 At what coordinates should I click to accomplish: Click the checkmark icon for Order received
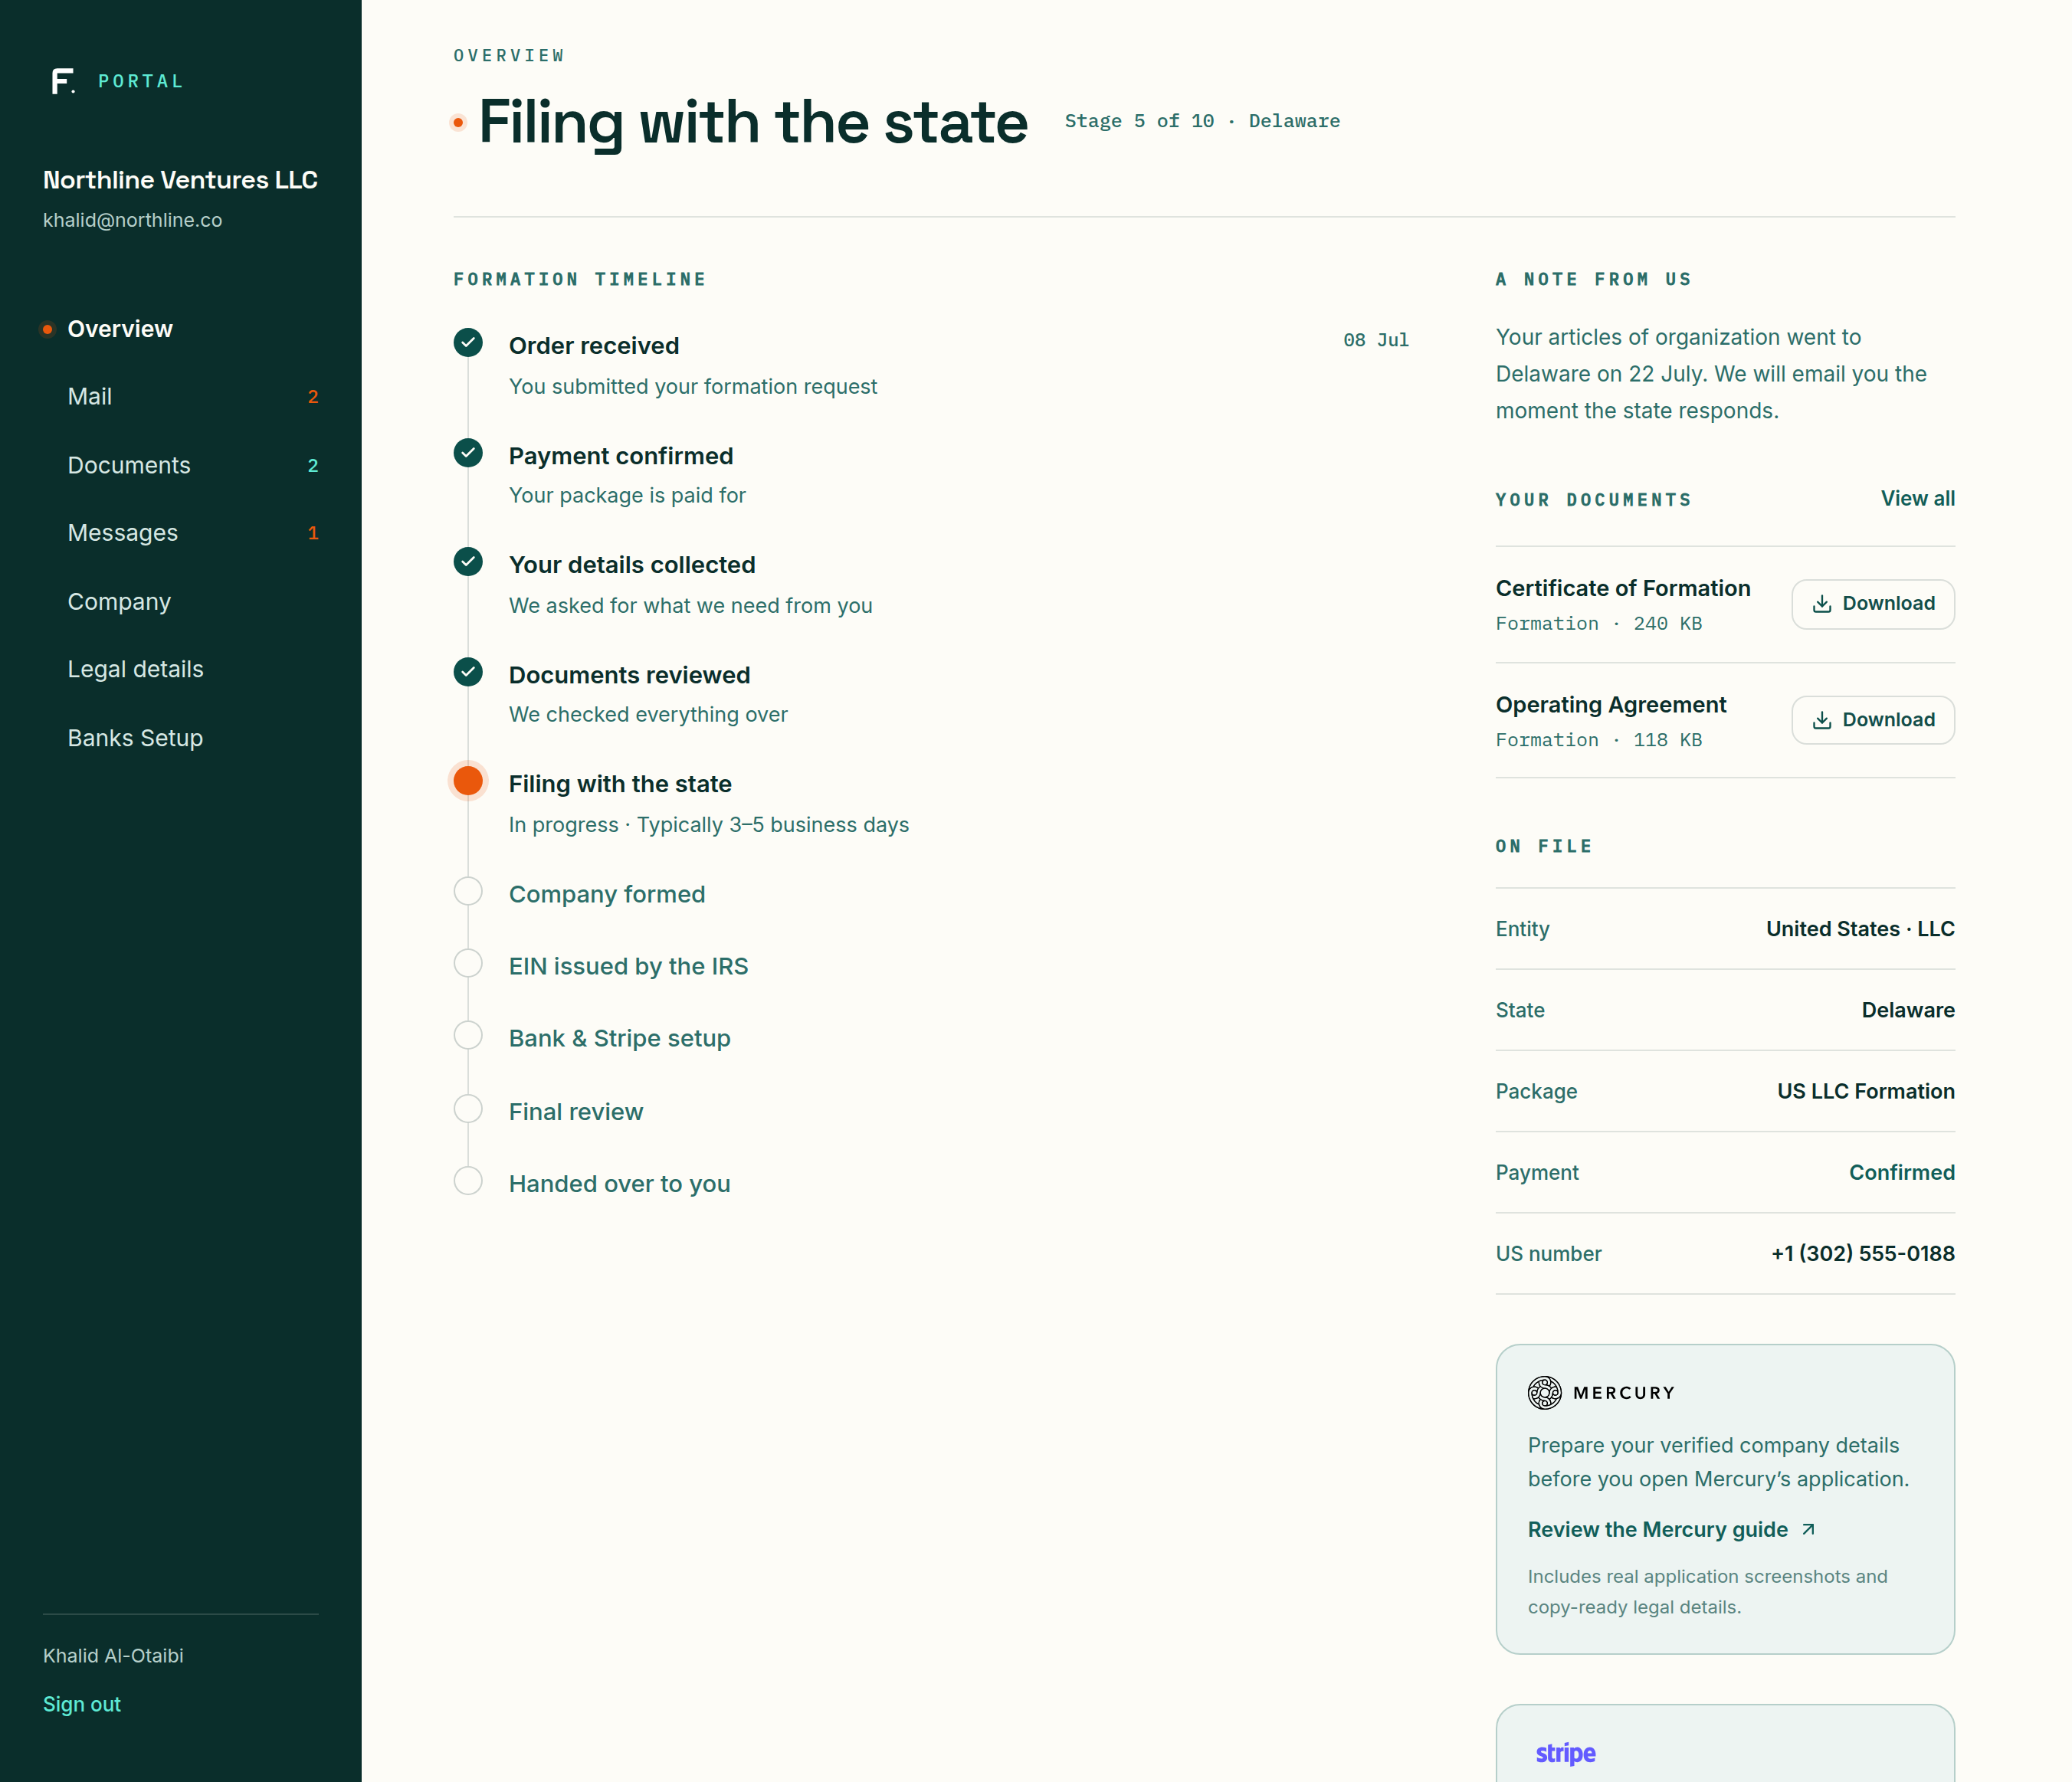click(468, 343)
